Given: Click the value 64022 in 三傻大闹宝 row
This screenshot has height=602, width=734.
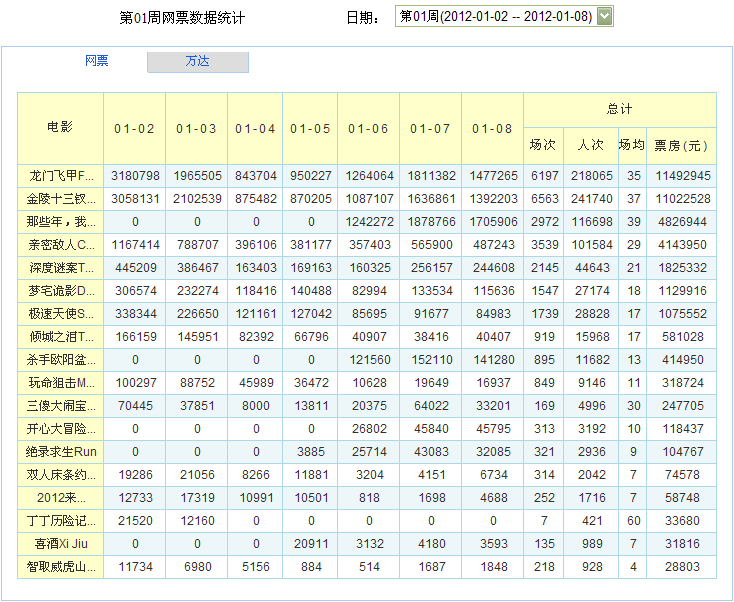Looking at the screenshot, I should [432, 406].
